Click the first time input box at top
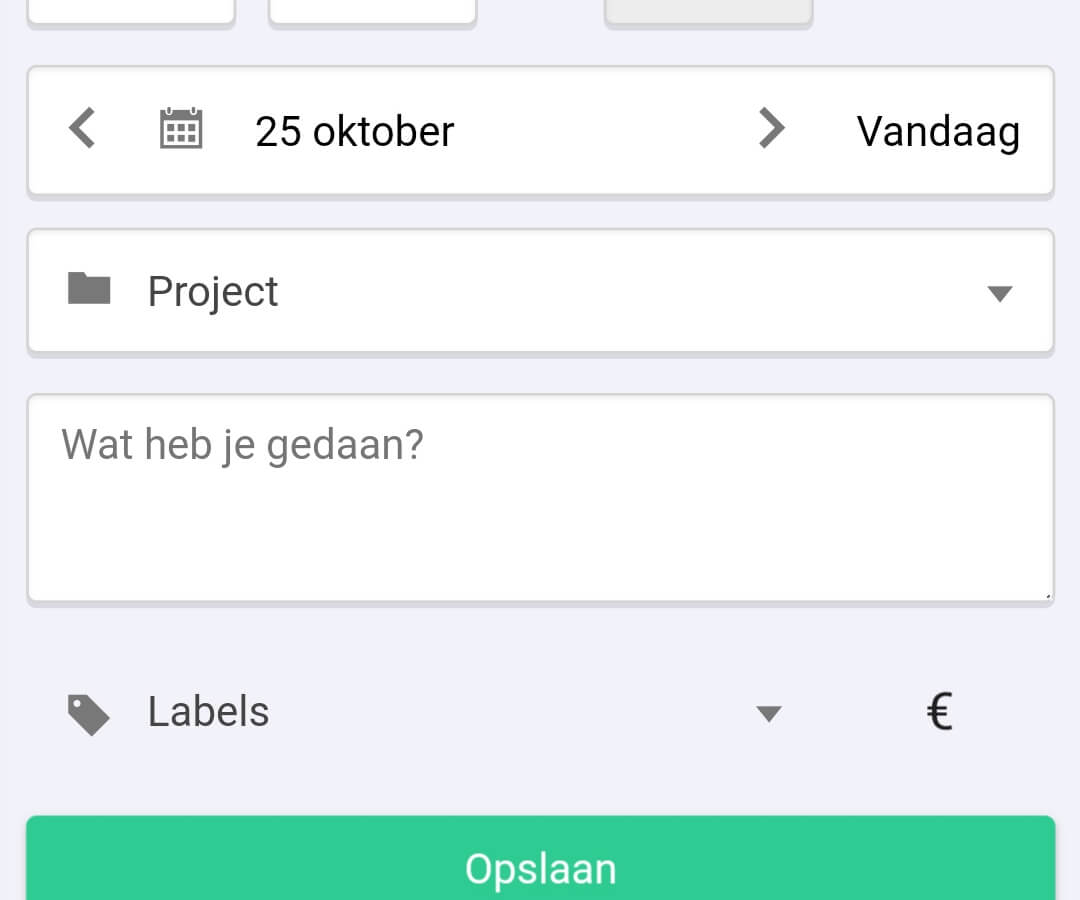The image size is (1080, 900). [131, 12]
